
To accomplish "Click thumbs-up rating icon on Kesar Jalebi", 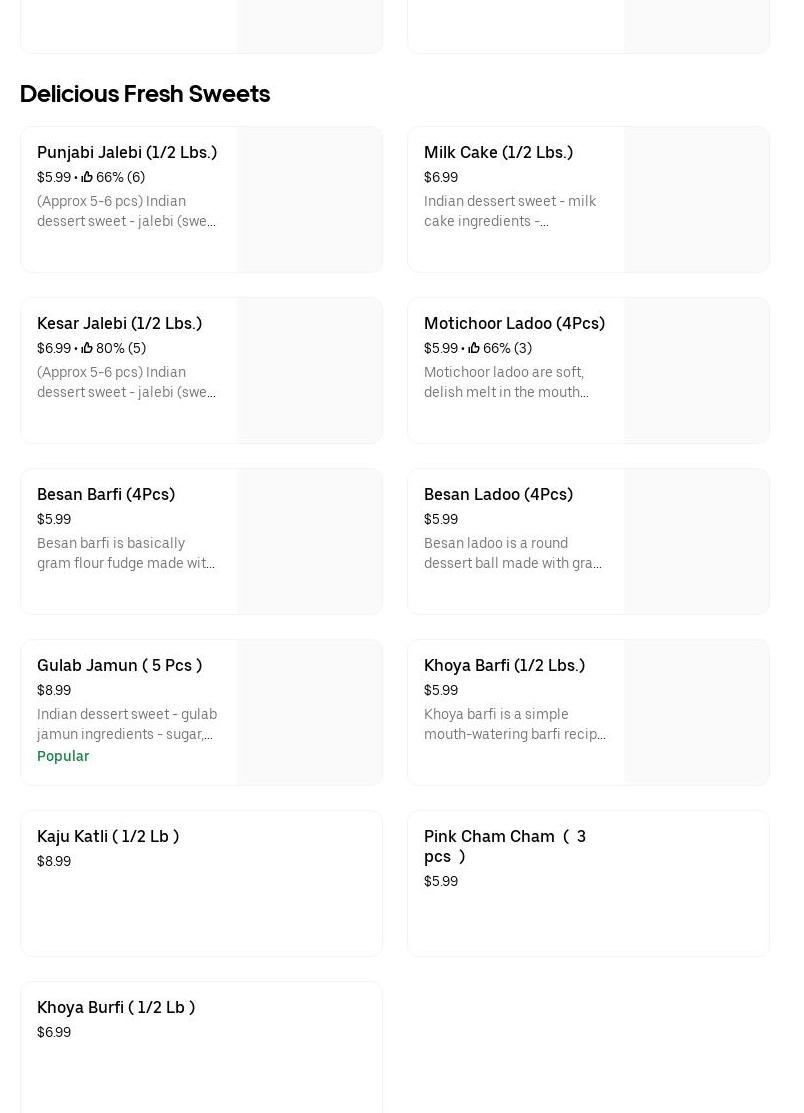I will 87,348.
